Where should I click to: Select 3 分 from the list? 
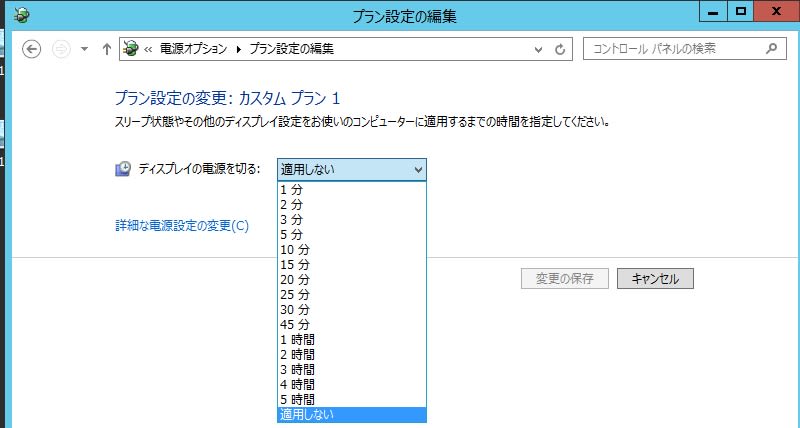(352, 220)
